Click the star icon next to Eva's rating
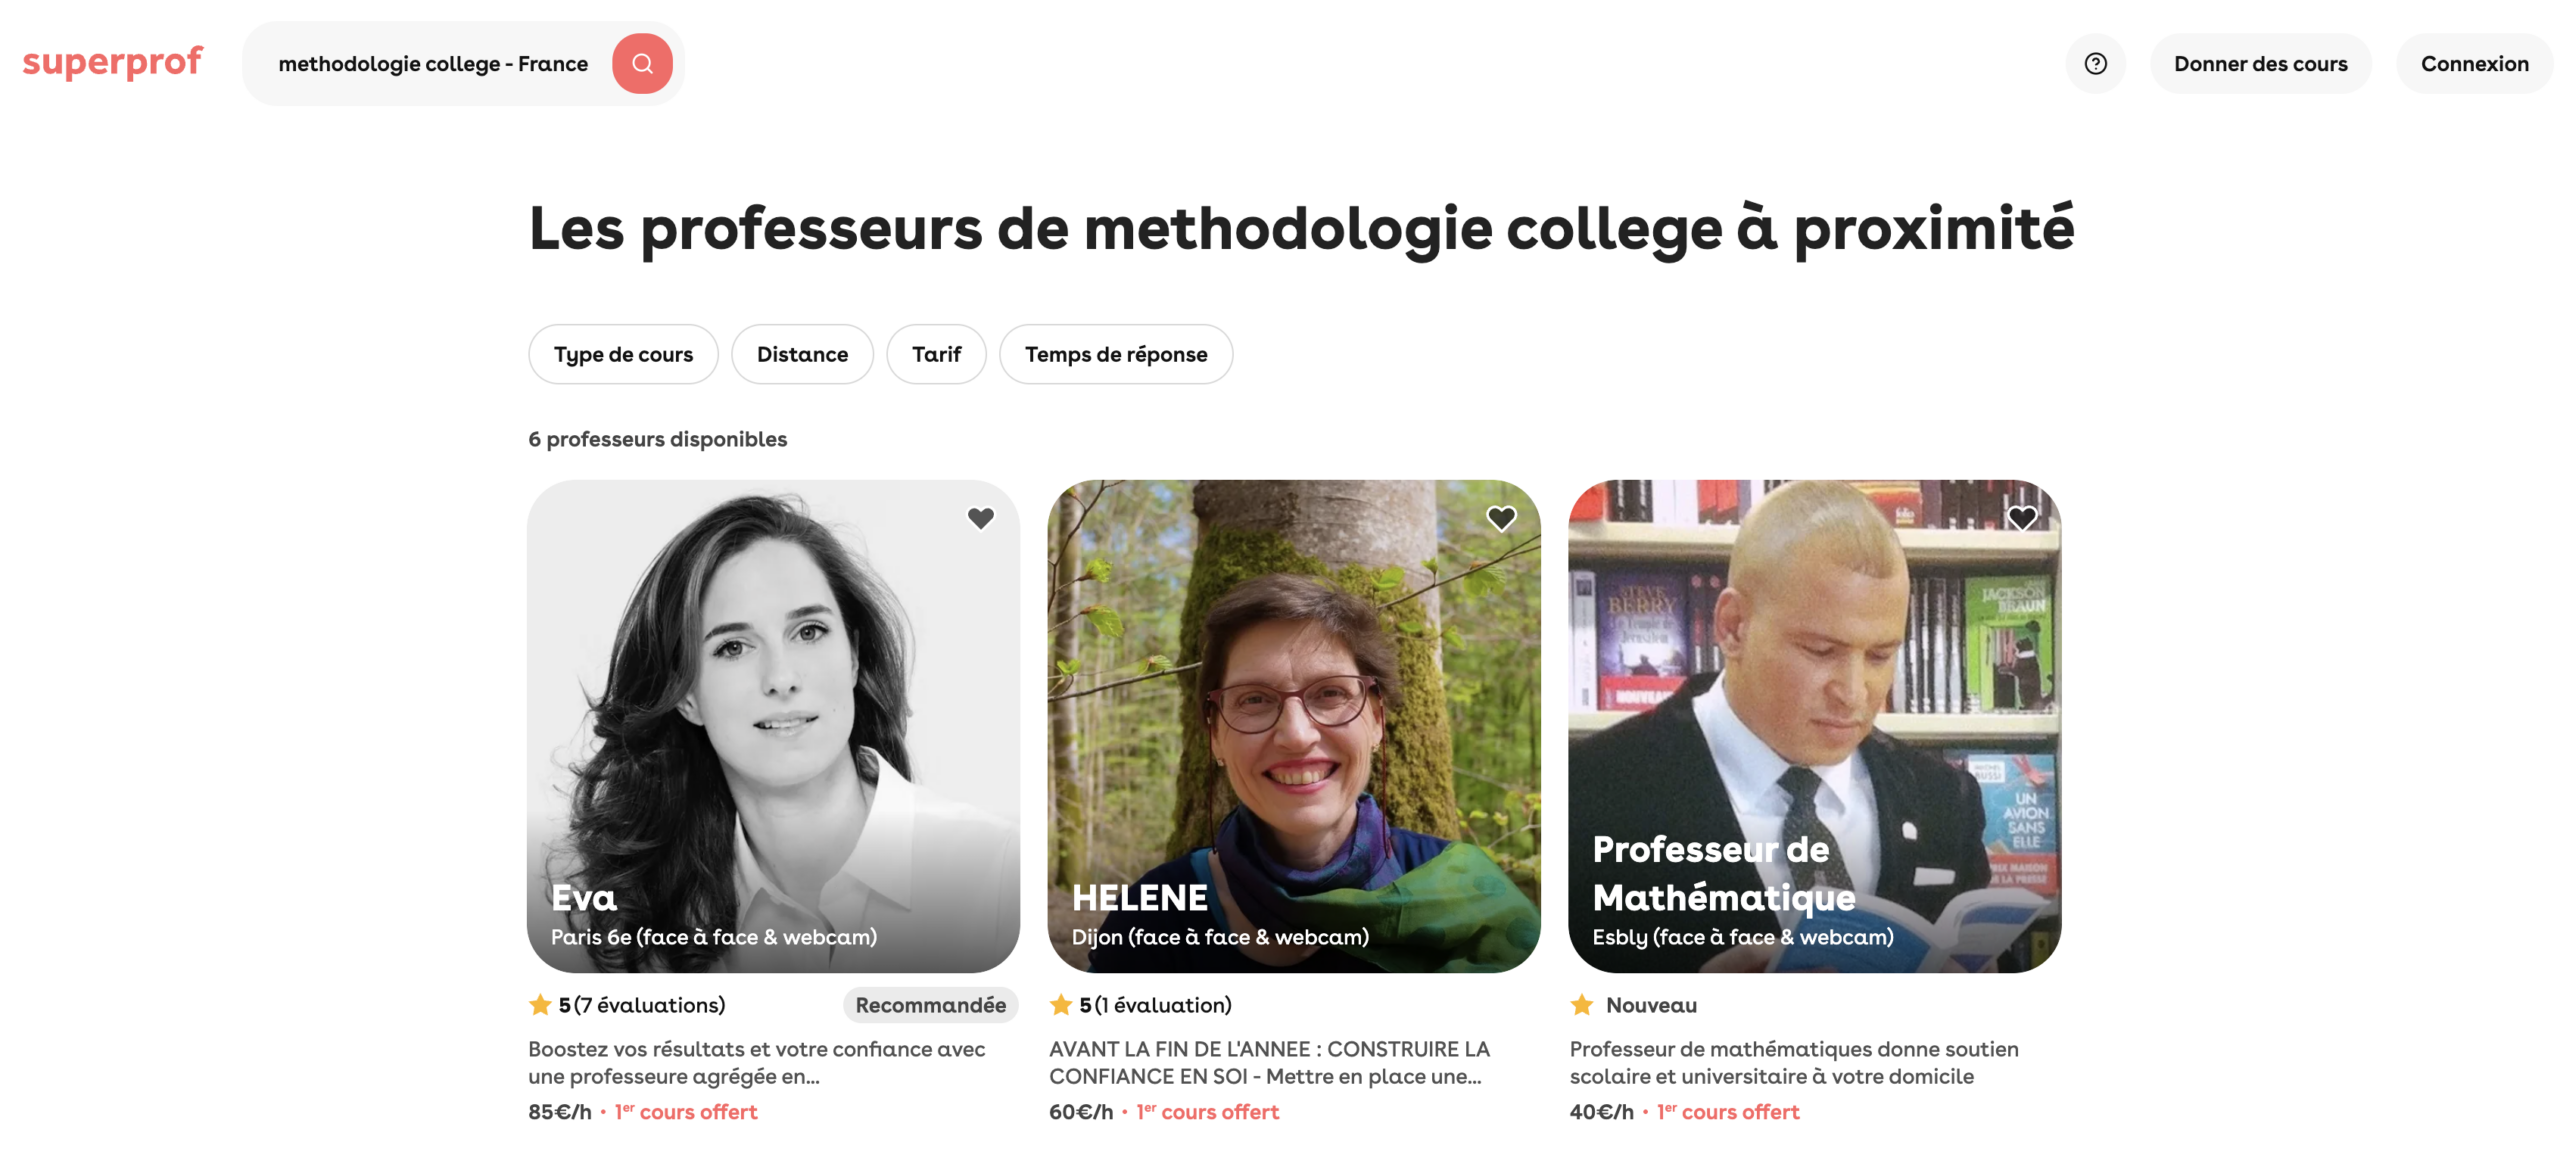Viewport: 2560px width, 1170px height. click(x=539, y=1004)
